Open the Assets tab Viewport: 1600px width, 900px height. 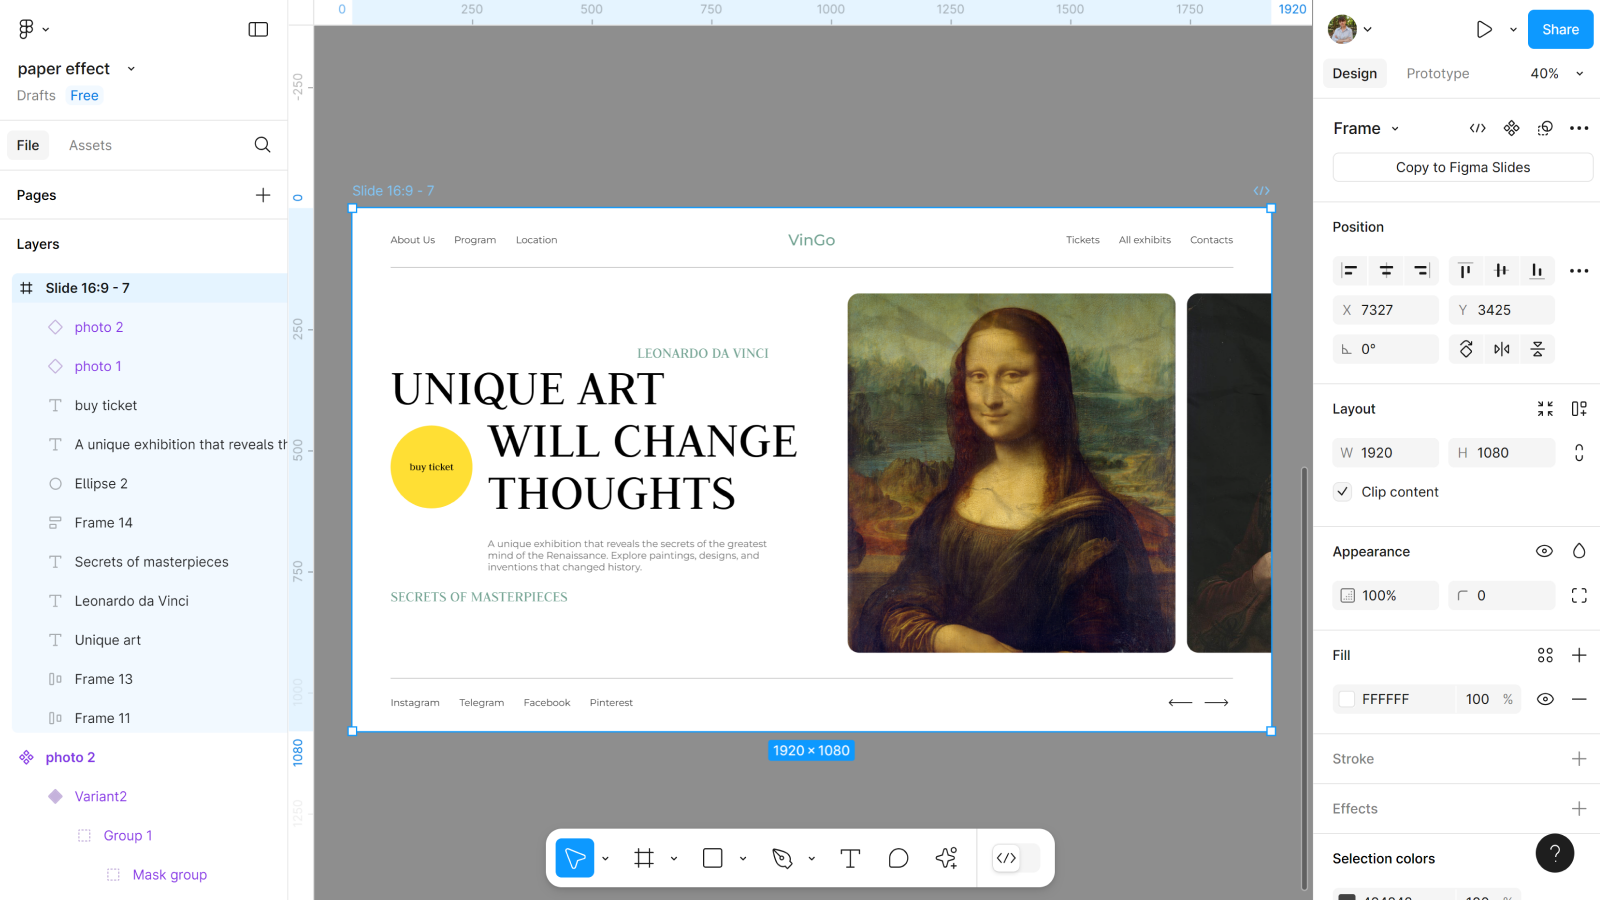coord(90,145)
